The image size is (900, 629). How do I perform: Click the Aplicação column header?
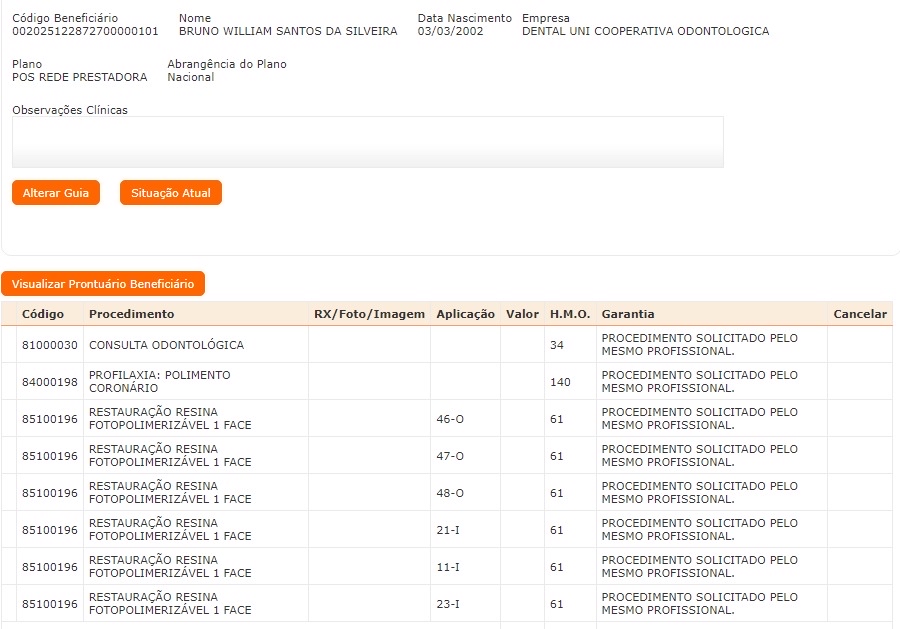click(465, 314)
